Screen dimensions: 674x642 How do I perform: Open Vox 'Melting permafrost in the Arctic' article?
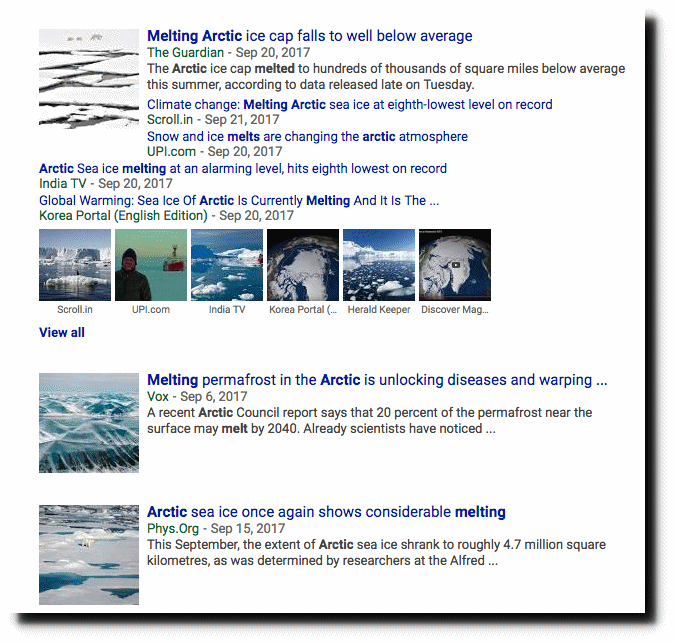(x=377, y=380)
